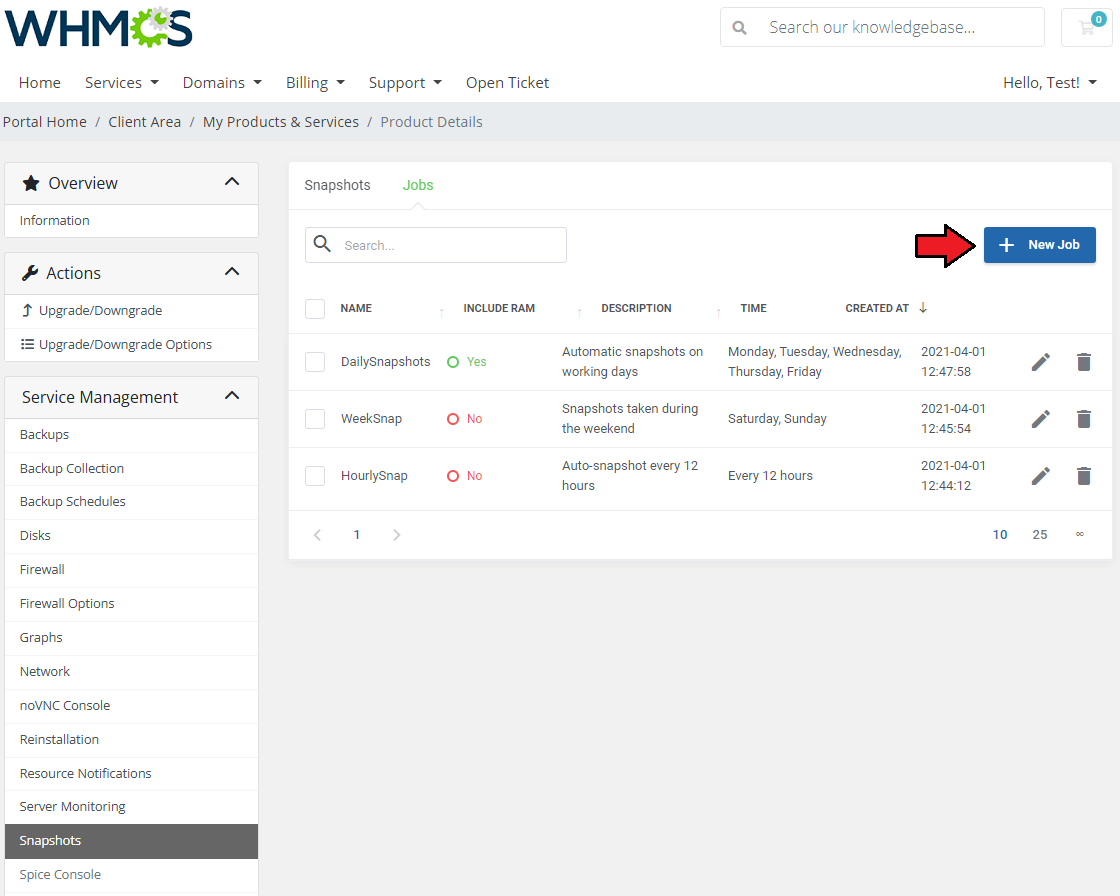Screen dimensions: 1120x896
Task: Open Backup Schedules in the sidebar
Action: (131, 502)
